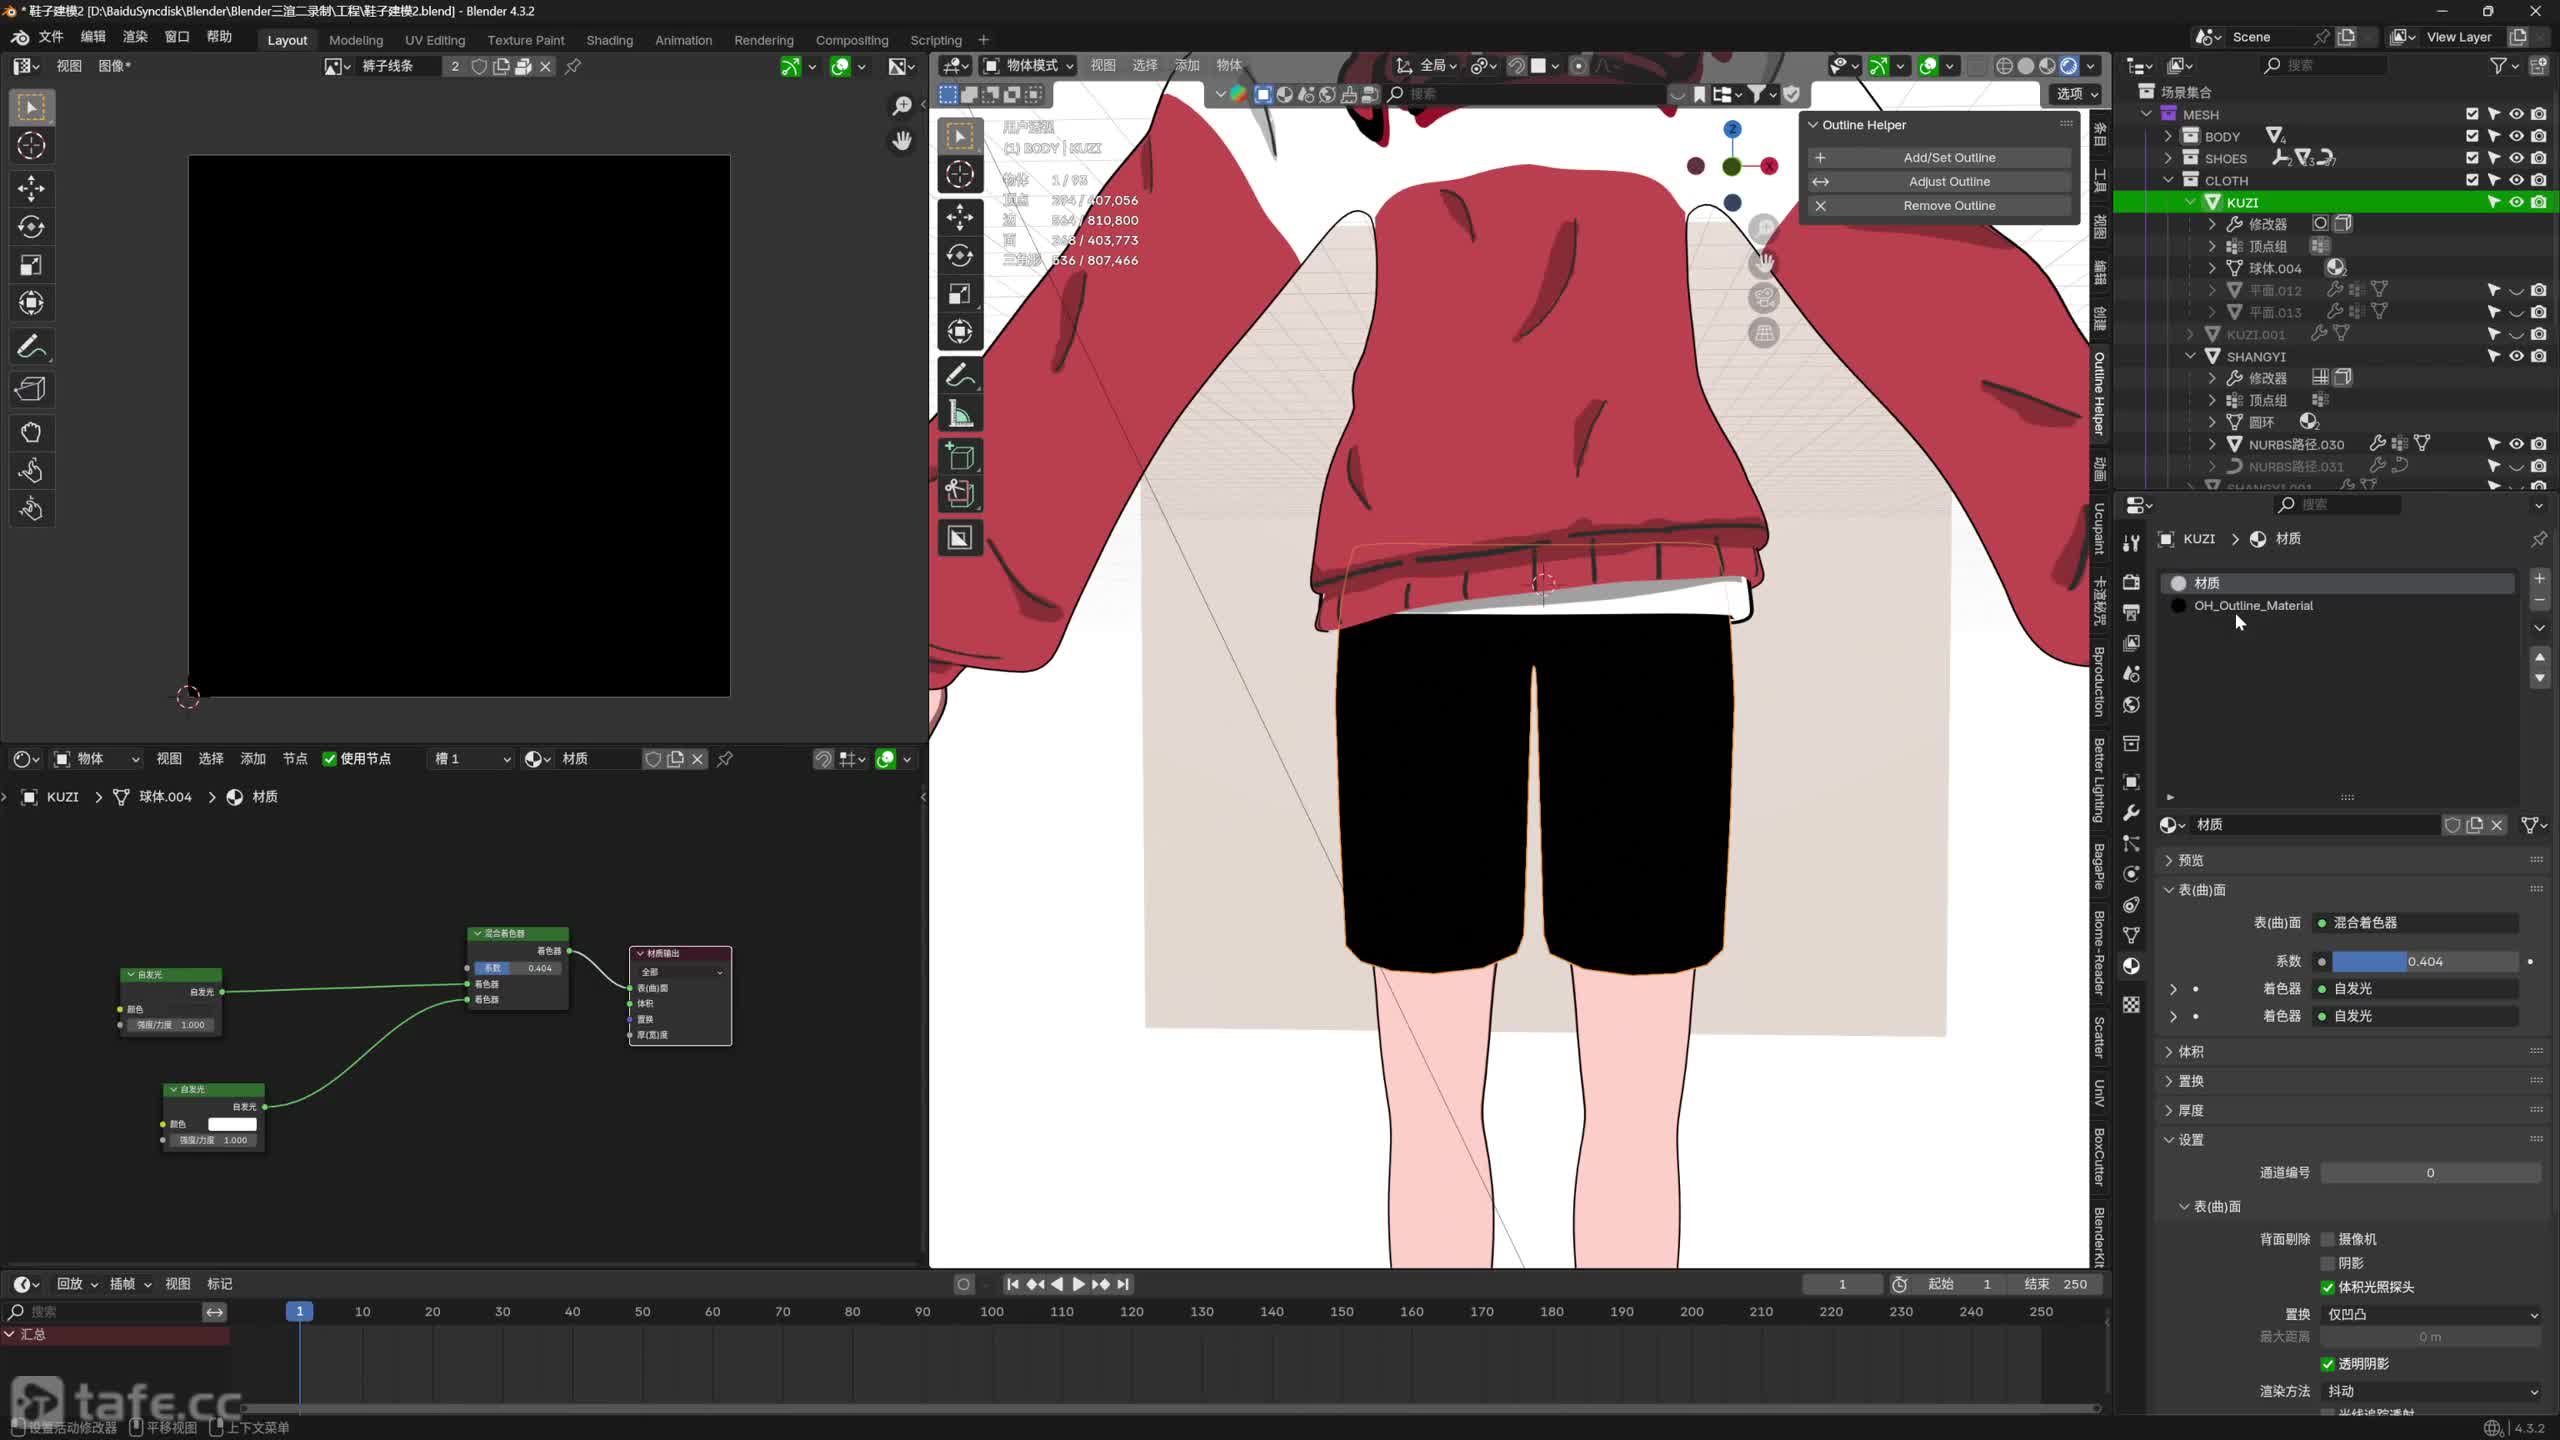
Task: Open the Texture properties tab
Action: pos(2131,1004)
